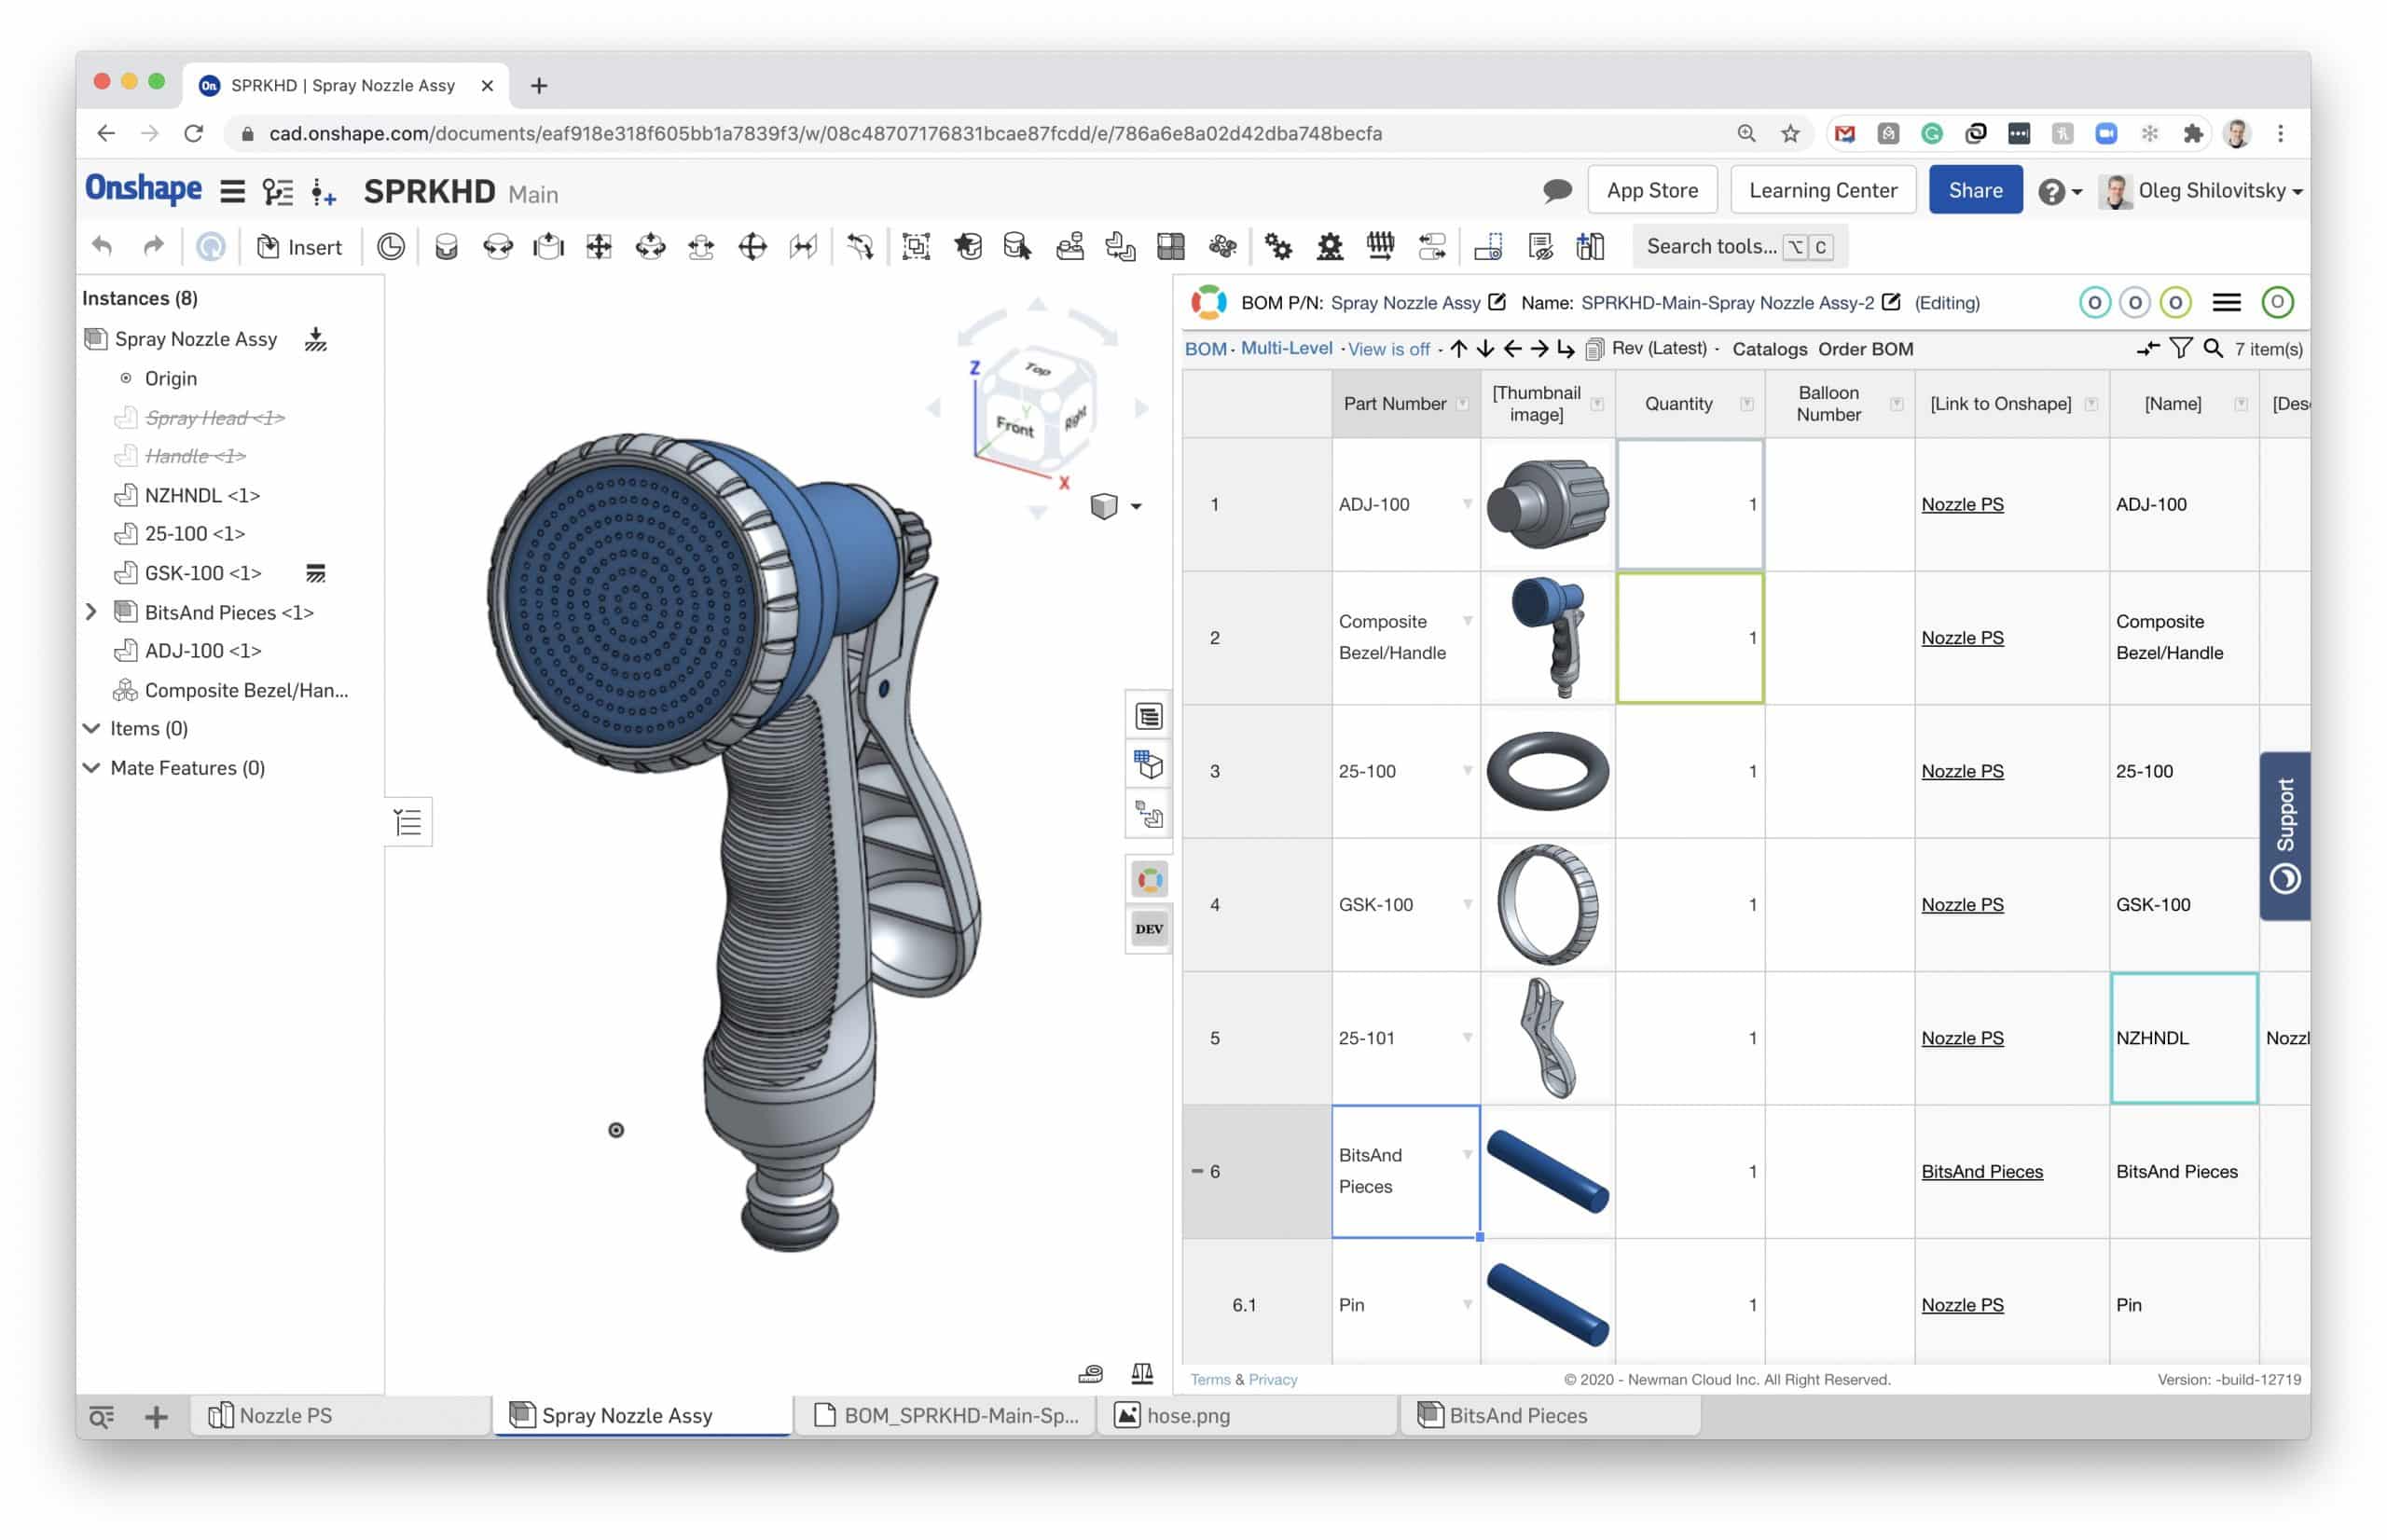This screenshot has width=2387, height=1540.
Task: Click the Share button
Action: [1974, 190]
